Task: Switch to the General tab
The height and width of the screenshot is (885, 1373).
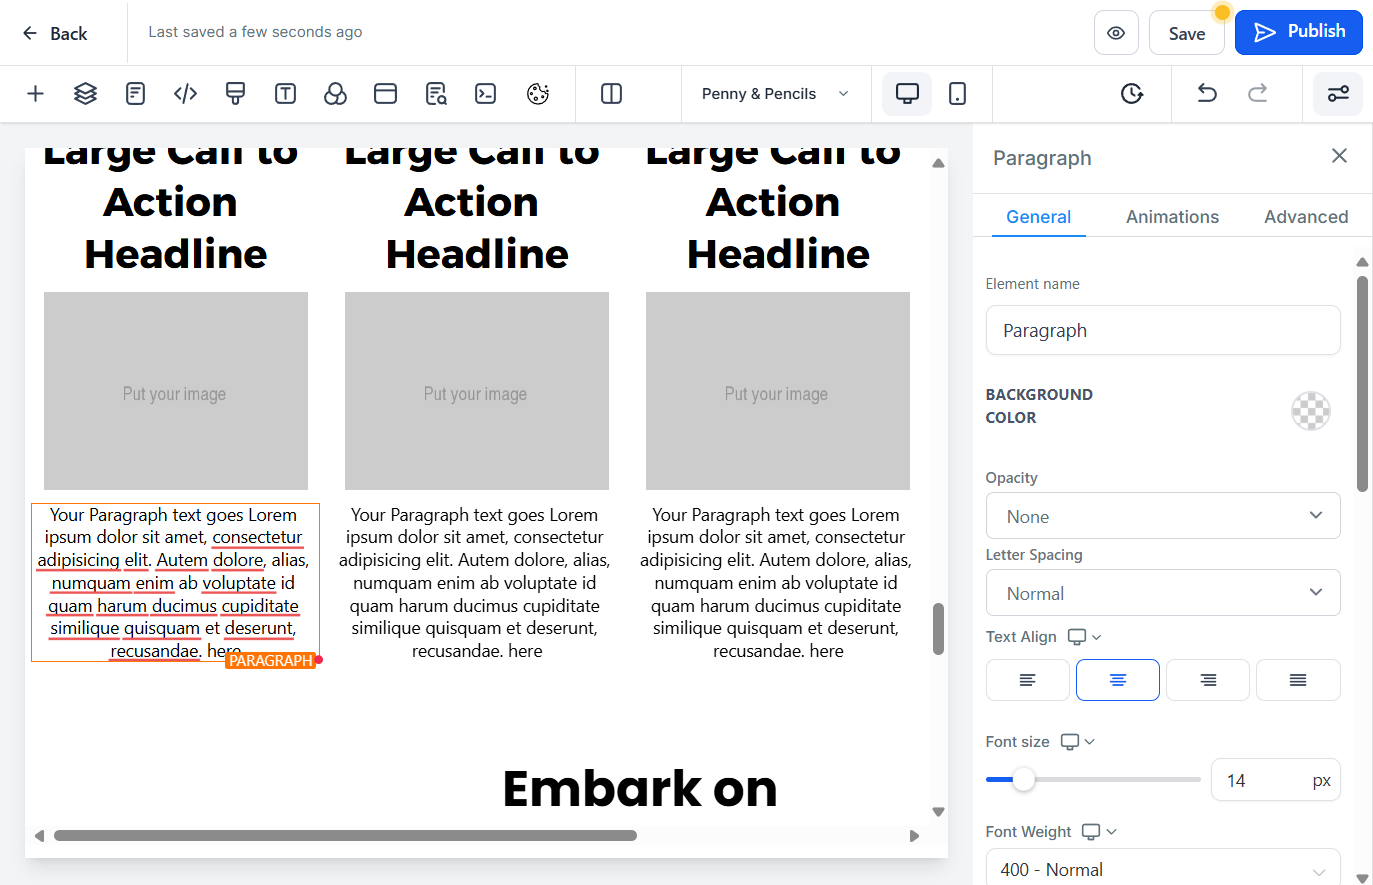Action: 1038,217
